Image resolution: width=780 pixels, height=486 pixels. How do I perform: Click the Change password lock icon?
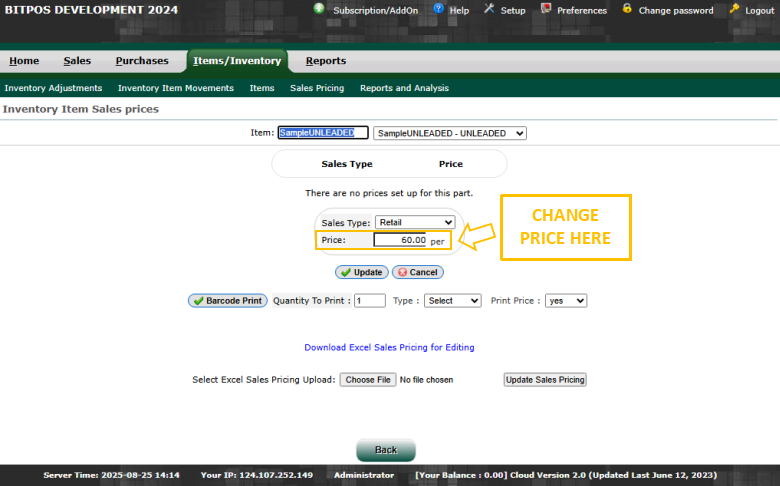point(627,9)
